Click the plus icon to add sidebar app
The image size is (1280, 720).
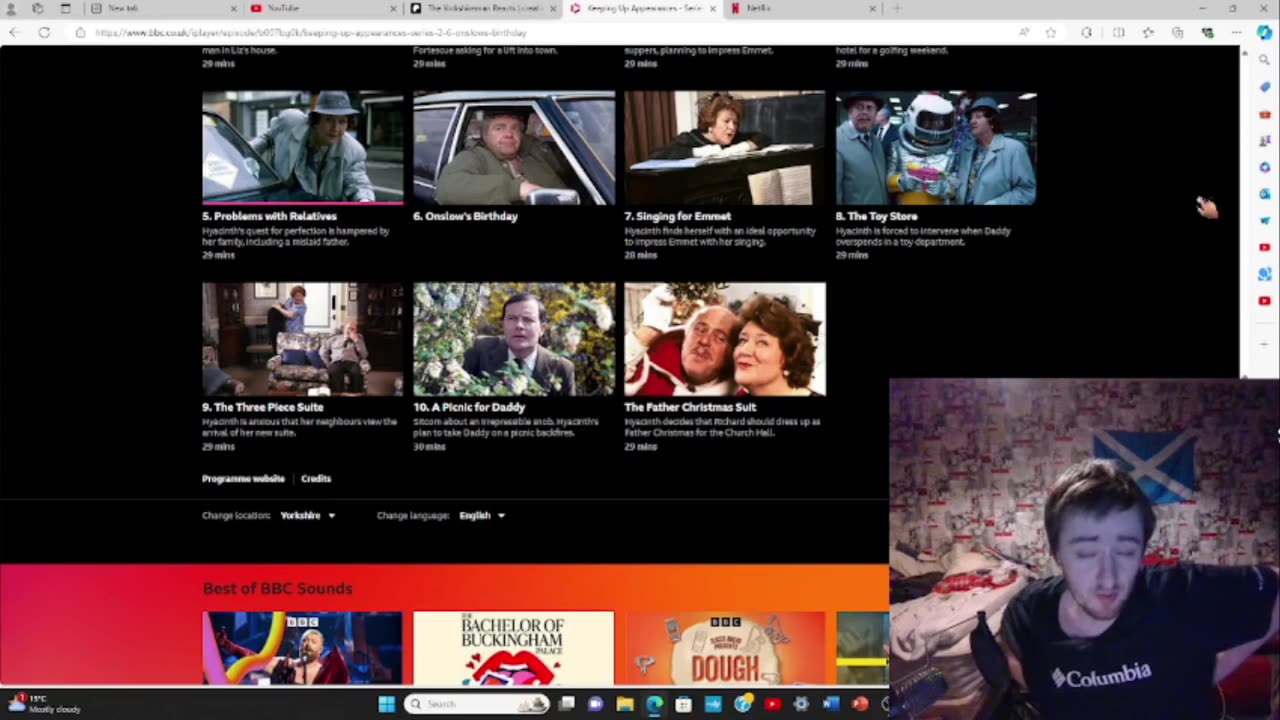tap(1264, 344)
